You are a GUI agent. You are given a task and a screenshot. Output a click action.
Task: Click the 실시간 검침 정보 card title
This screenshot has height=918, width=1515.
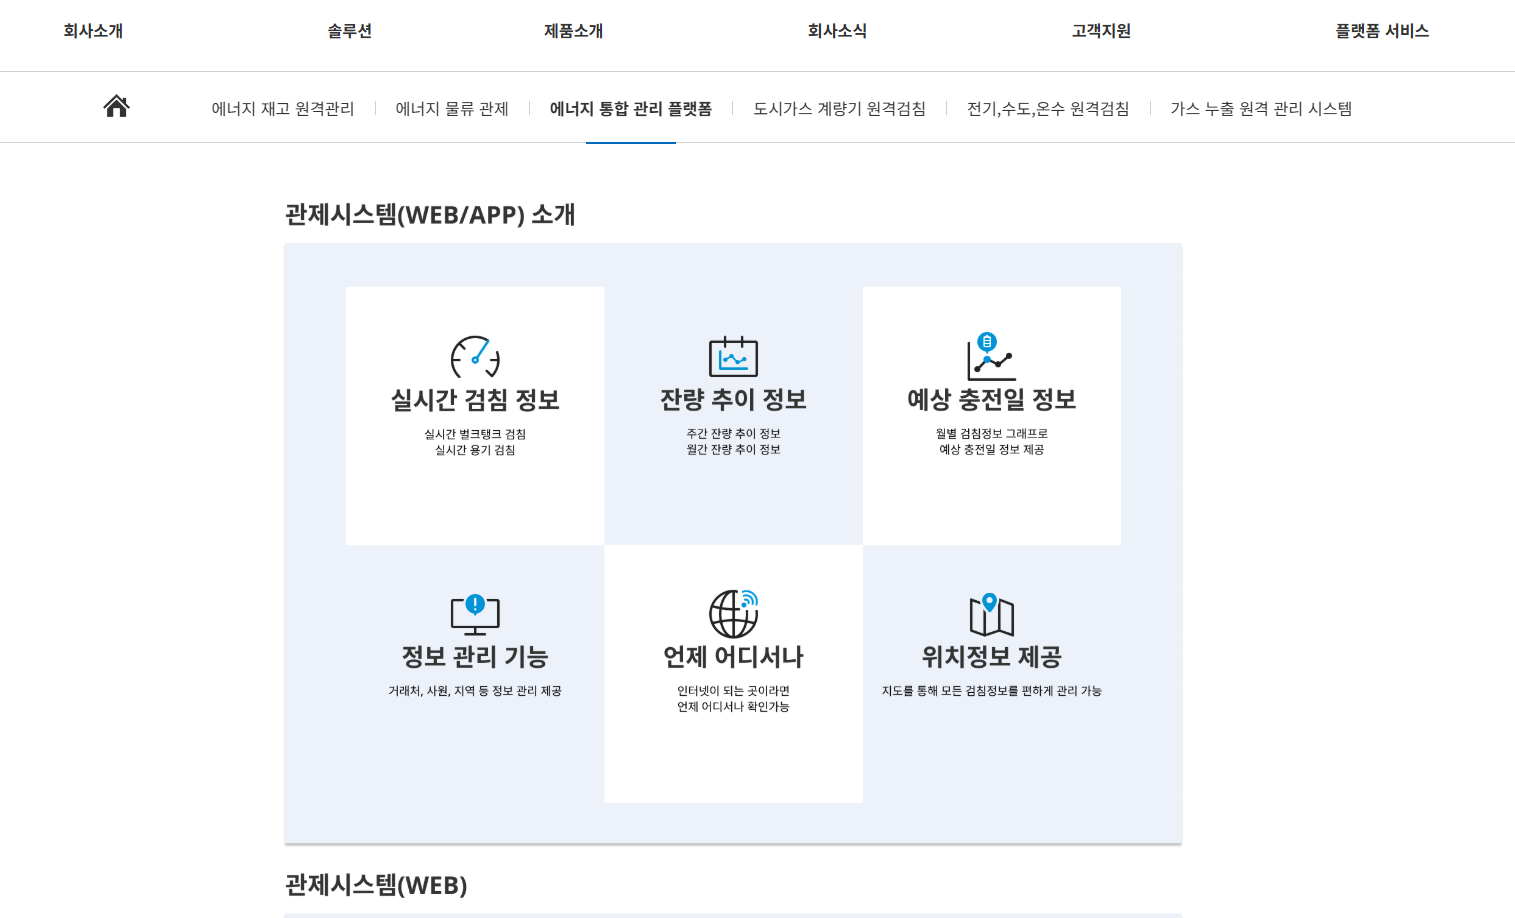point(475,400)
